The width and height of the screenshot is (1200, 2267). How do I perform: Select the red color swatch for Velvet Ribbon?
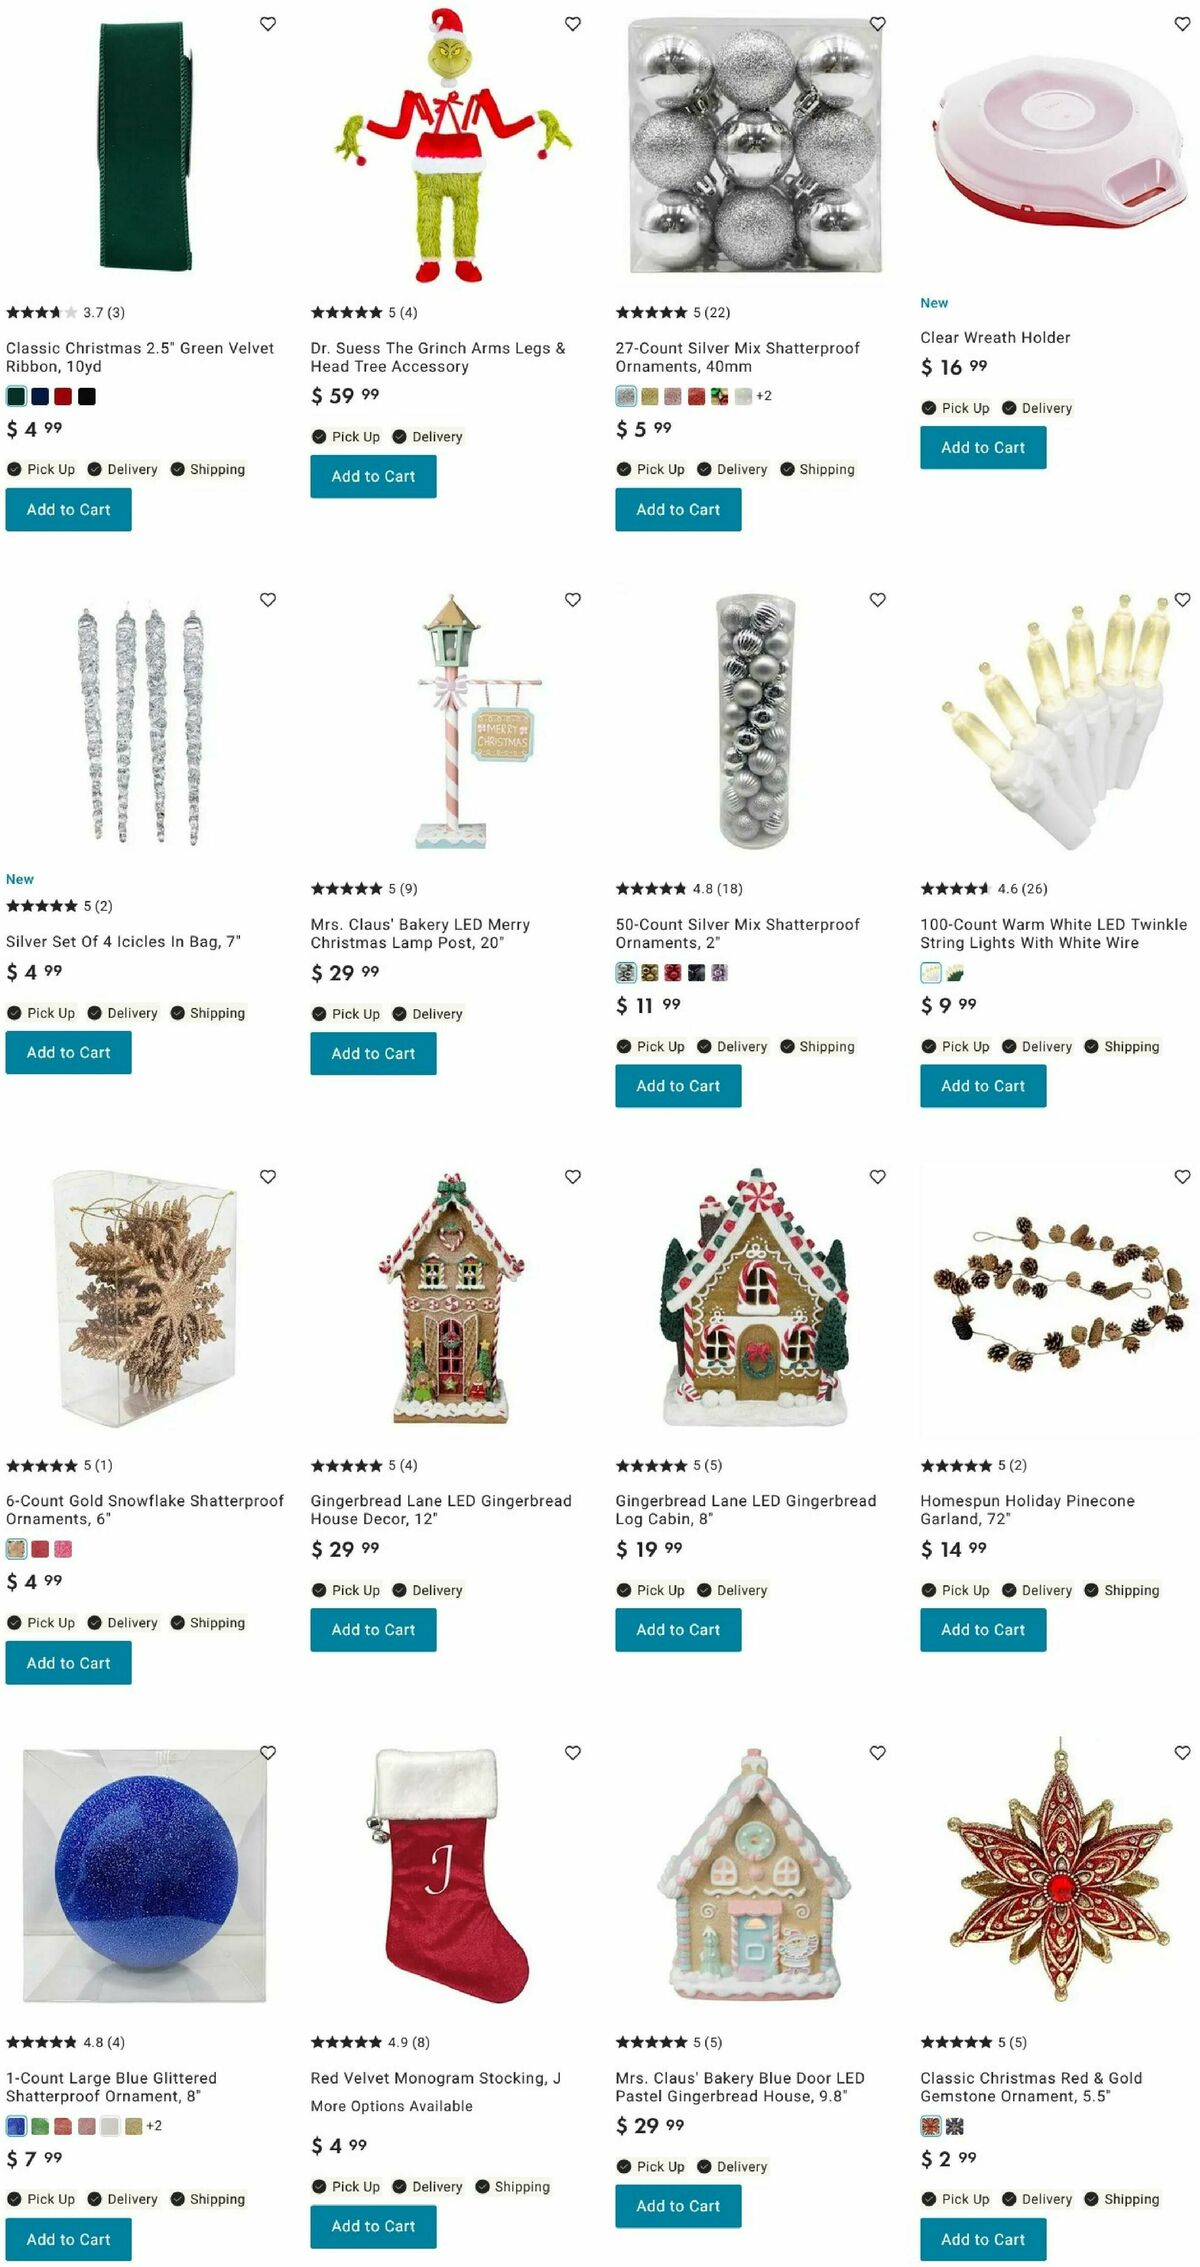click(64, 397)
